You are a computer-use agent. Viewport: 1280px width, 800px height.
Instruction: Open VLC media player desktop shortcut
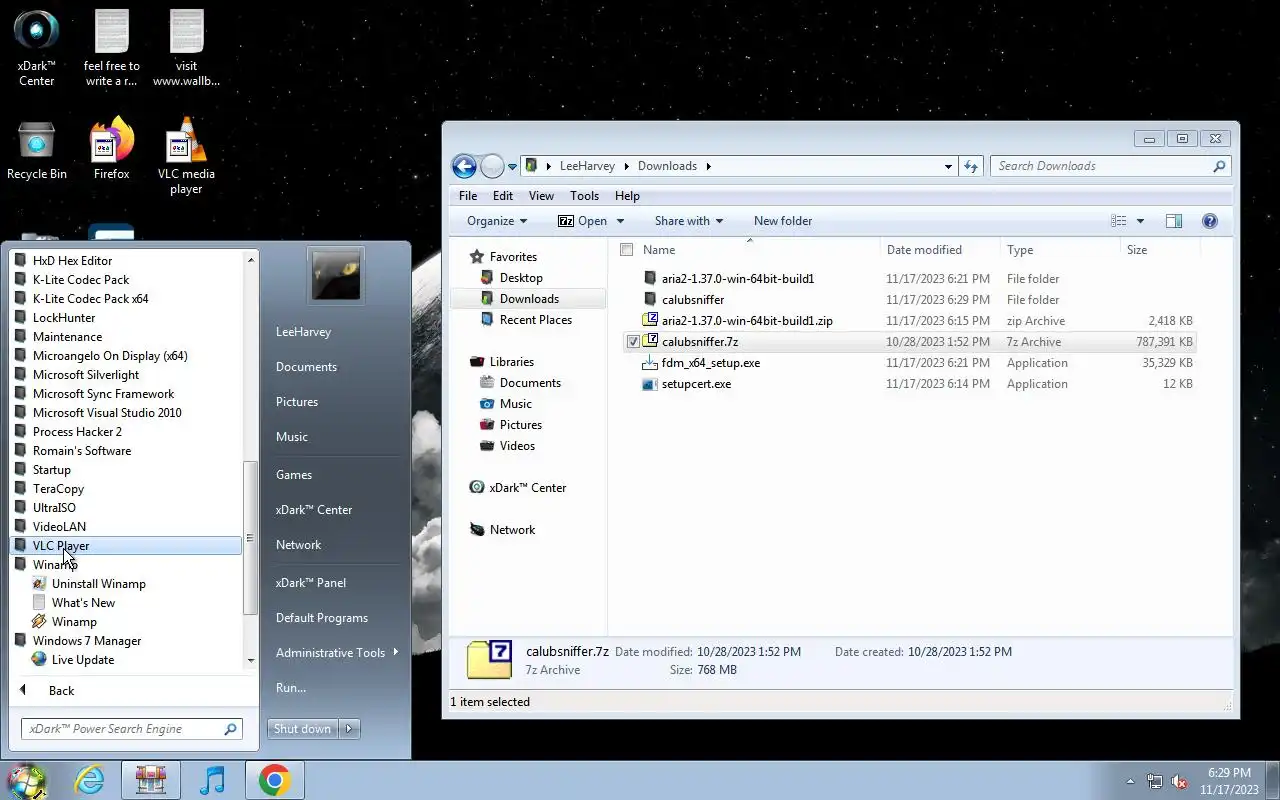click(186, 155)
